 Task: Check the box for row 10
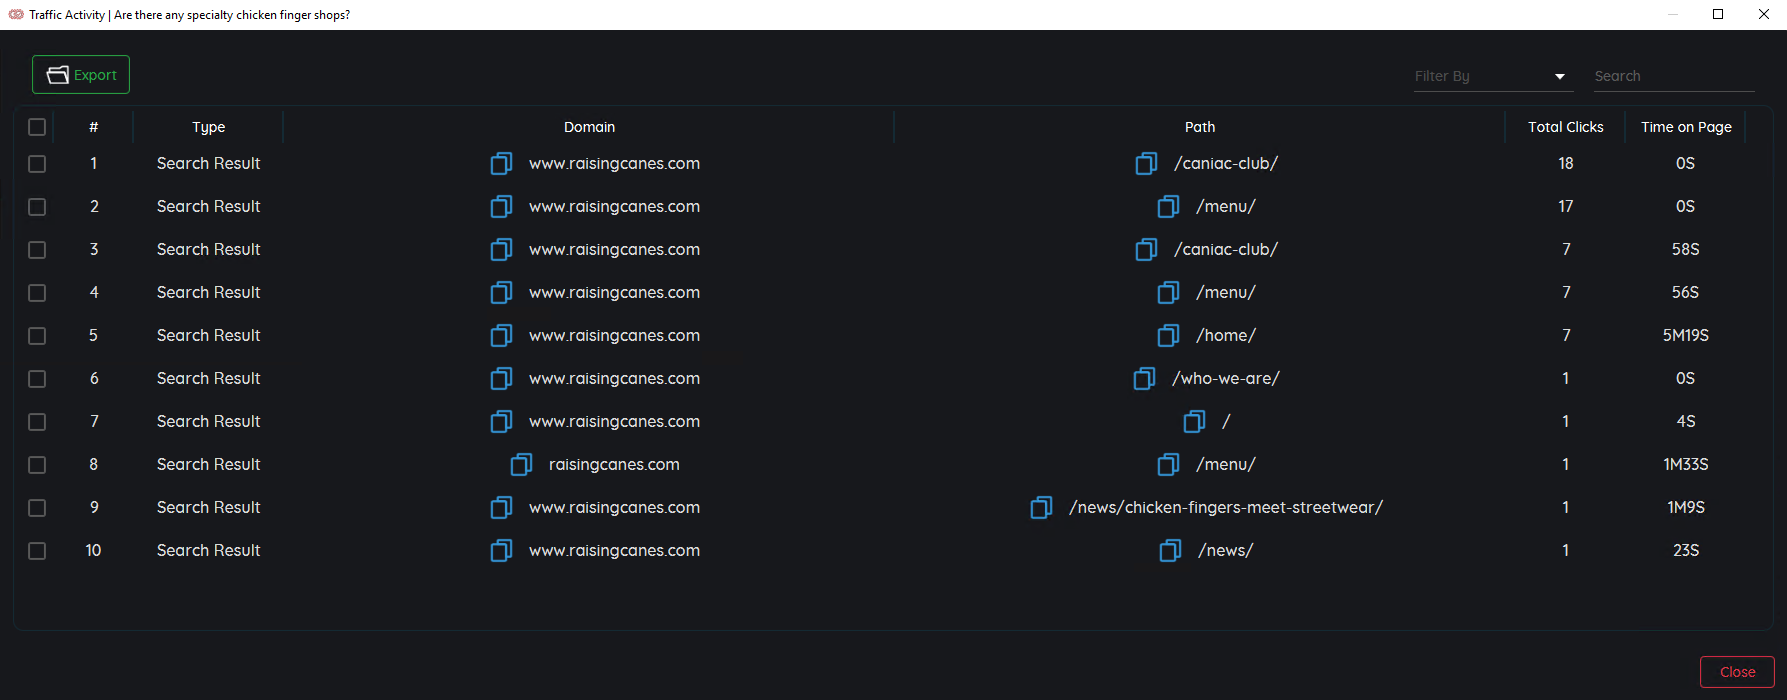[37, 550]
